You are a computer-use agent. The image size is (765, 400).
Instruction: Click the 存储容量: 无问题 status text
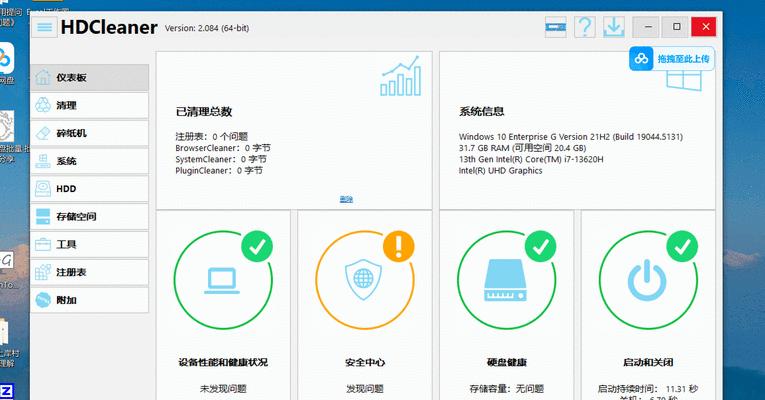[506, 389]
